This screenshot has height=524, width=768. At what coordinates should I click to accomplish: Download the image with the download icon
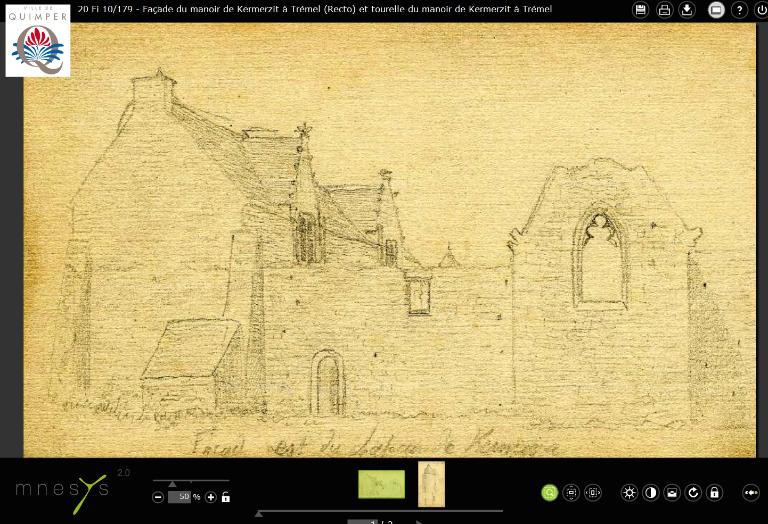[687, 10]
